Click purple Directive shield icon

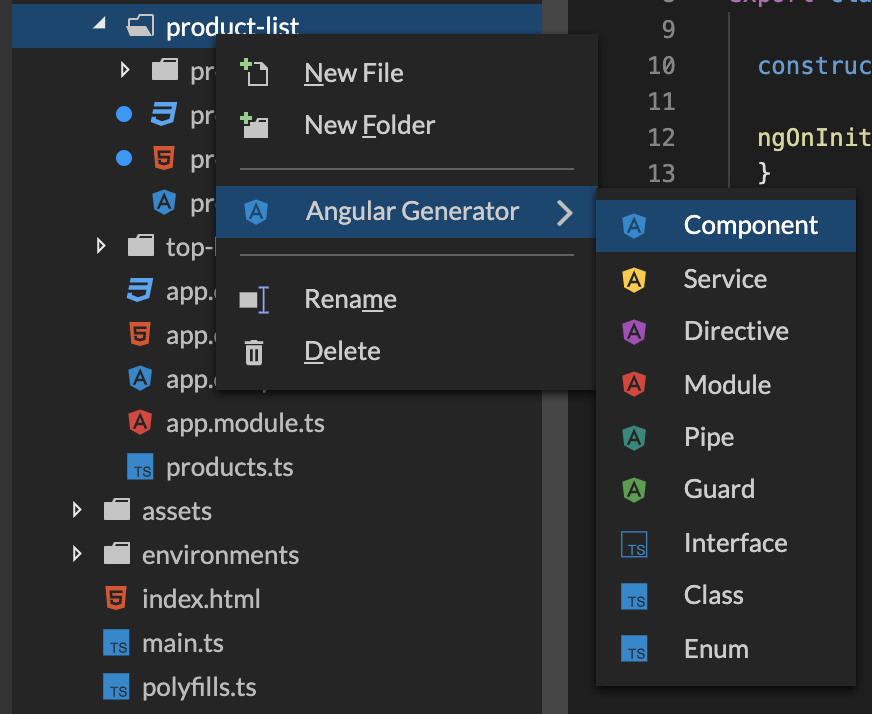tap(634, 332)
